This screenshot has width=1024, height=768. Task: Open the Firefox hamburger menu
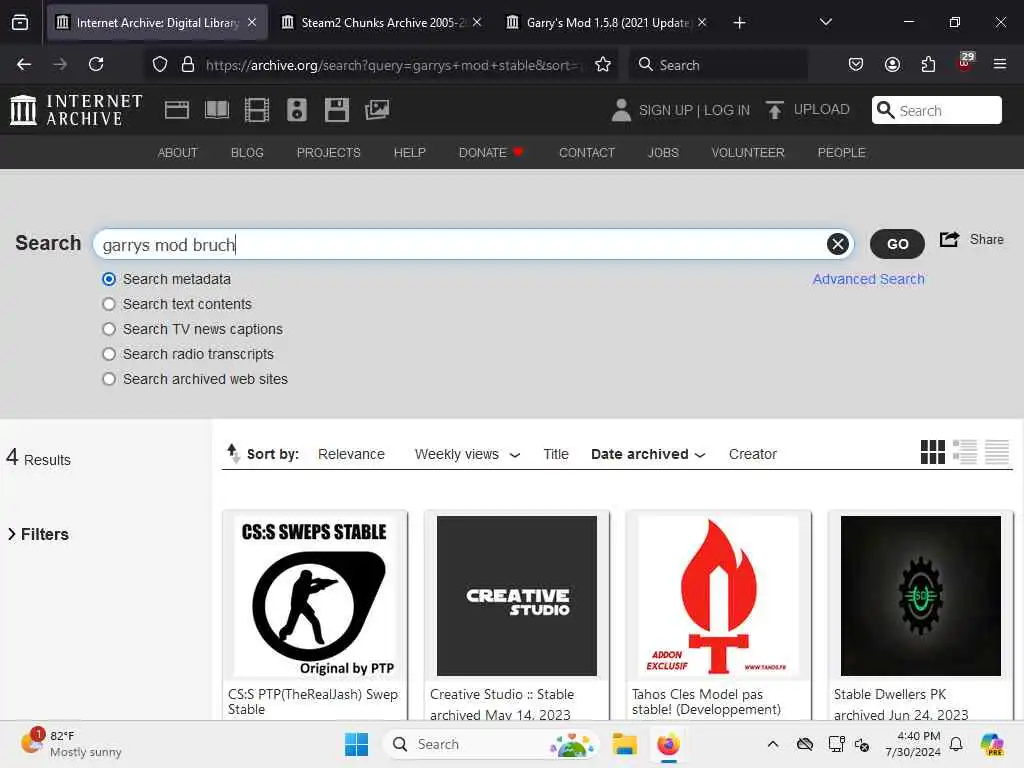[1000, 65]
